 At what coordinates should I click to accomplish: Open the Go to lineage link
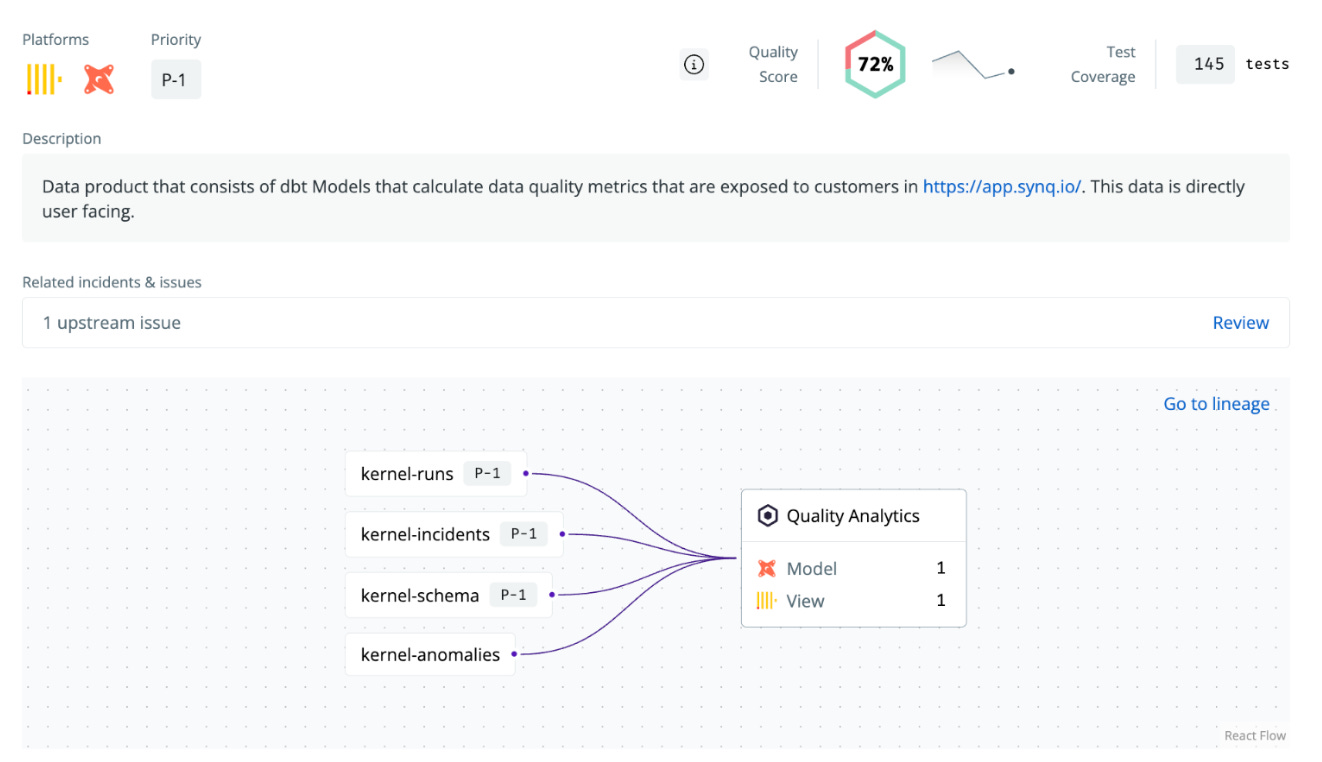[x=1216, y=404]
